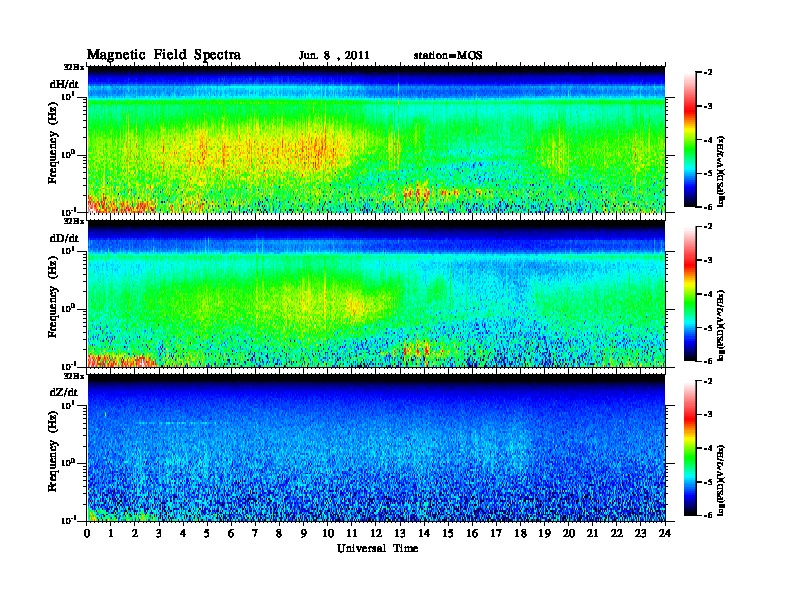Click the -6 value on dH/dt color scale
Viewport: 792px width, 612px height.
707,207
